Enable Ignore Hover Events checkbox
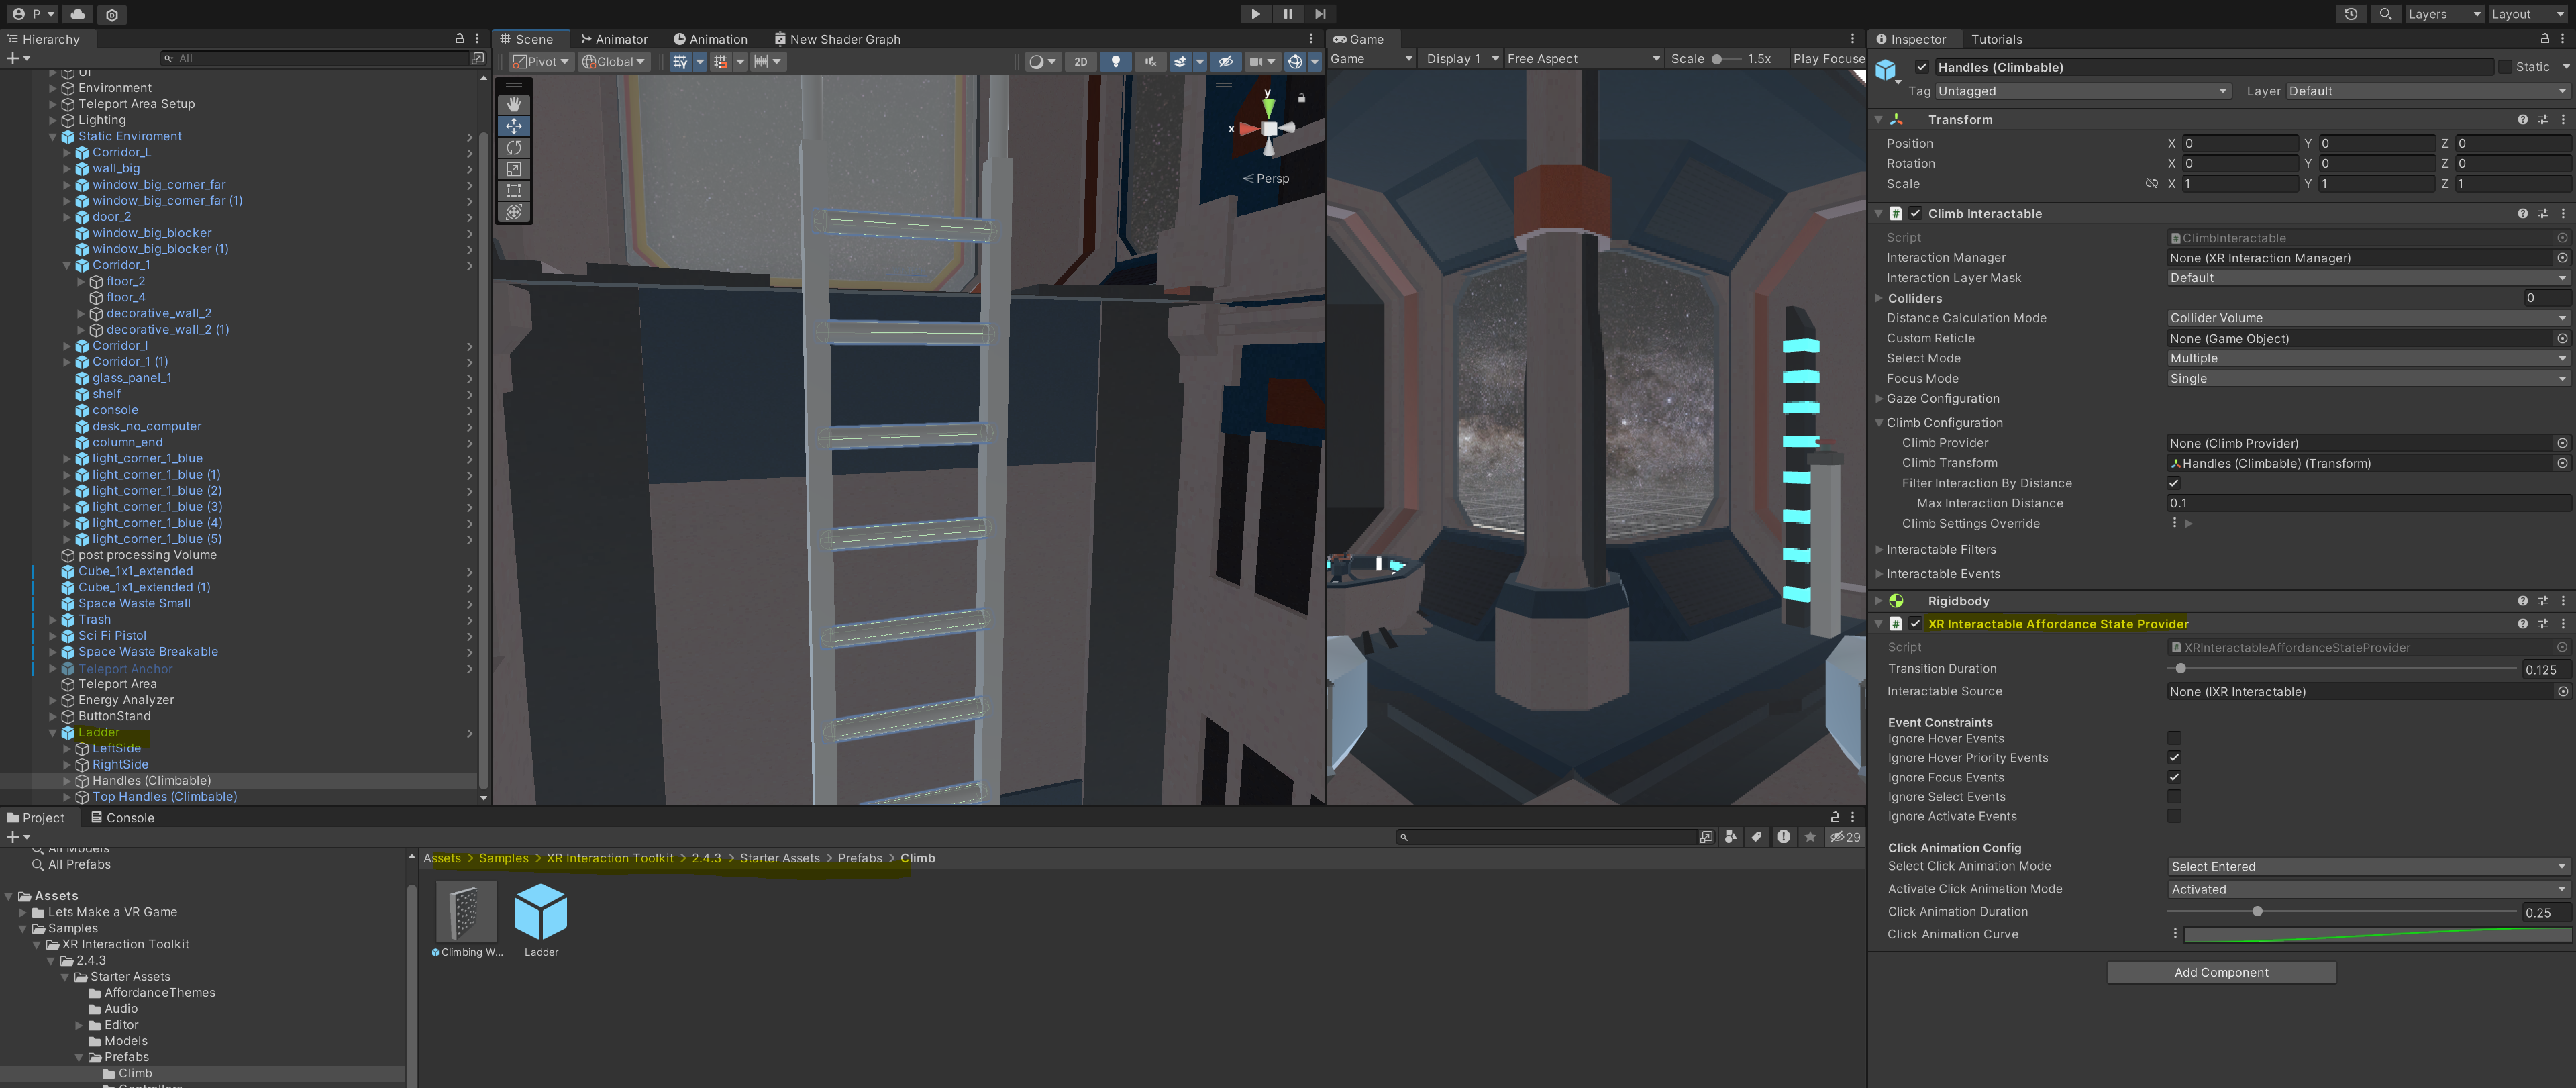Viewport: 2576px width, 1088px height. [x=2174, y=738]
